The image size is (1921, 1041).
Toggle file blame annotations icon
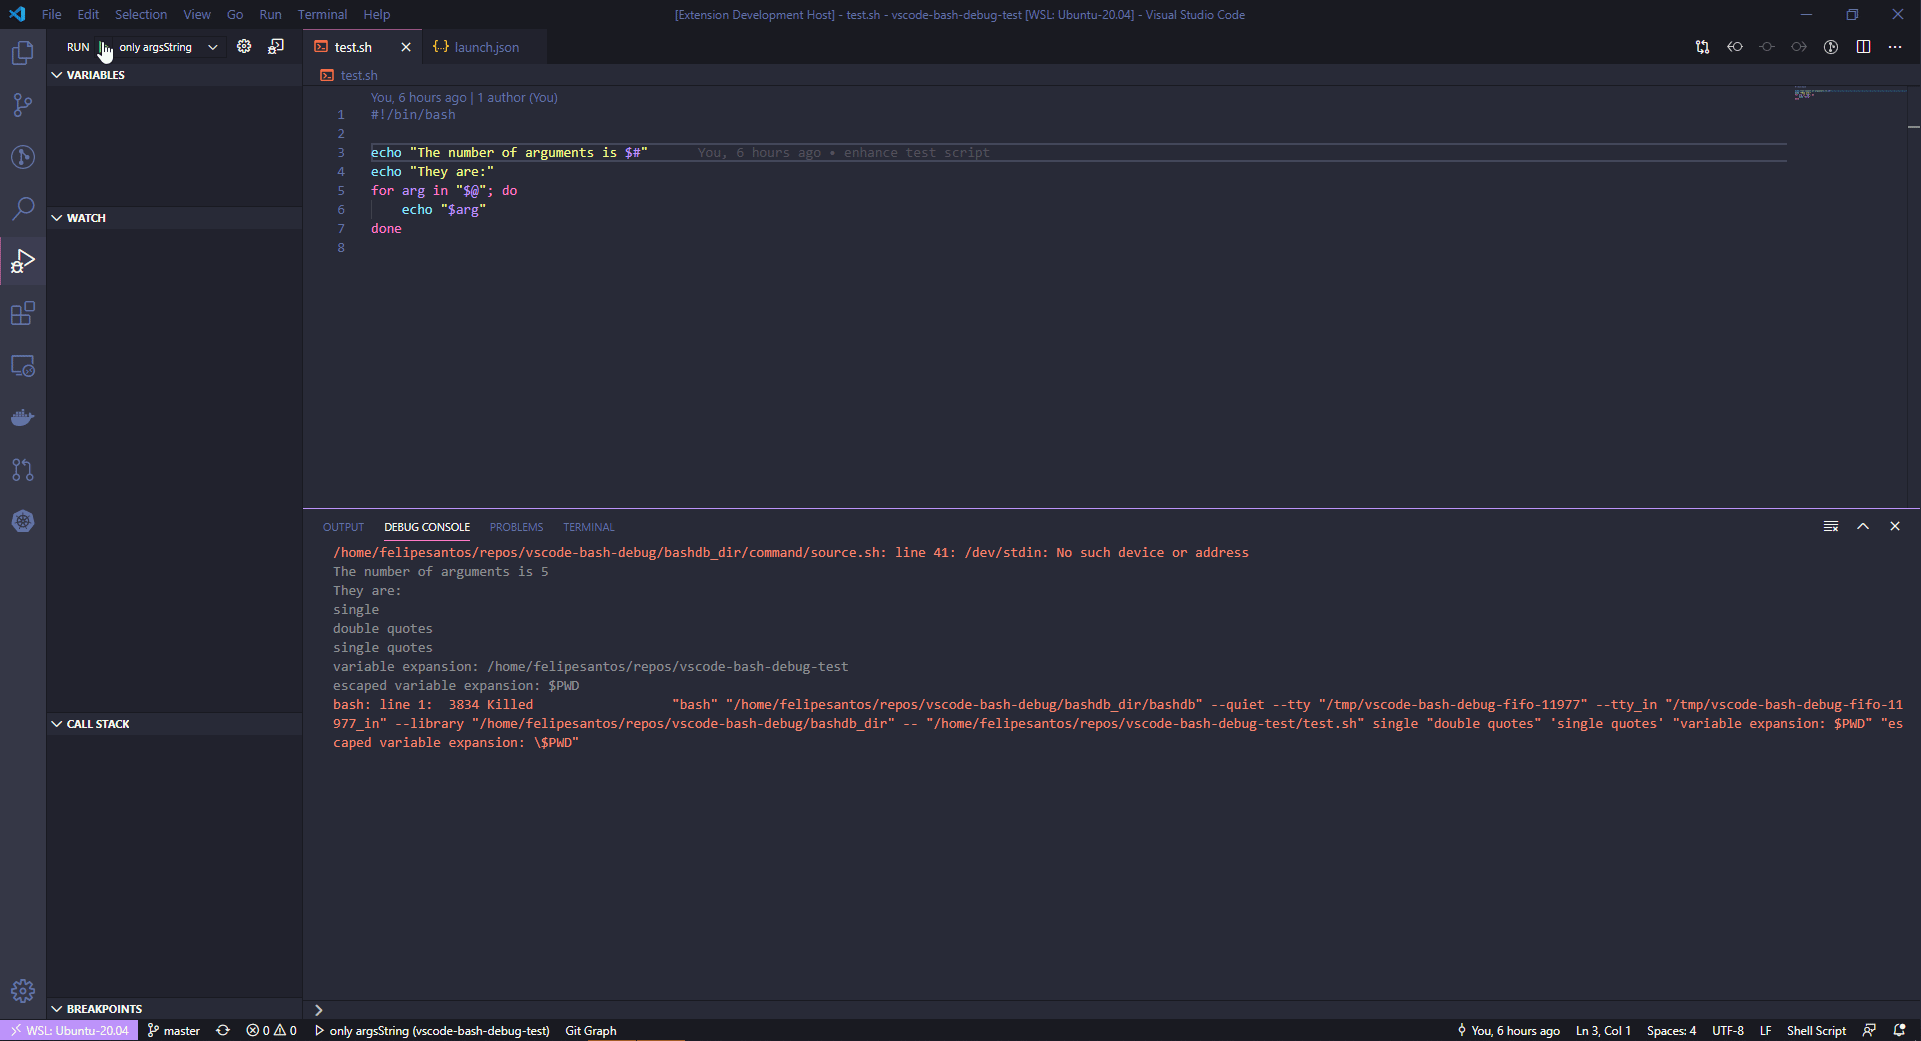coord(1831,47)
